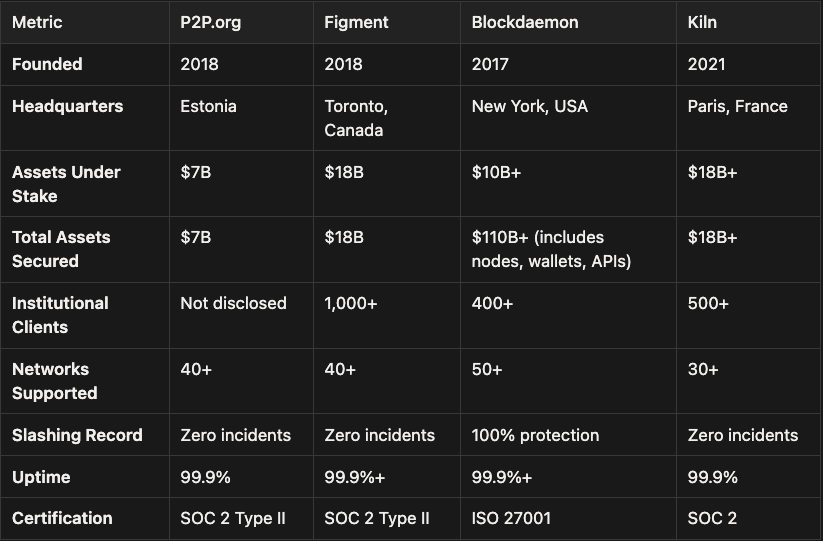Select Blockdaemon's $110B+ total assets cell

pos(552,249)
